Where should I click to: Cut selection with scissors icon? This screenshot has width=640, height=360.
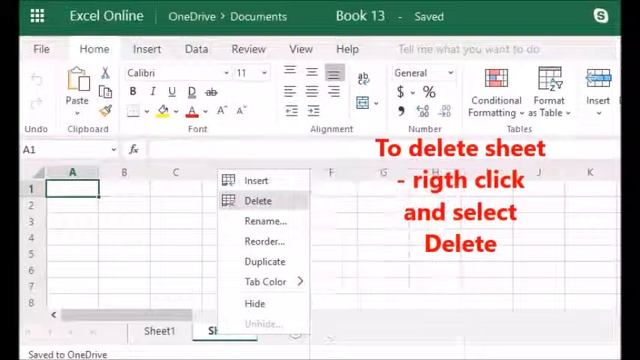pos(105,73)
